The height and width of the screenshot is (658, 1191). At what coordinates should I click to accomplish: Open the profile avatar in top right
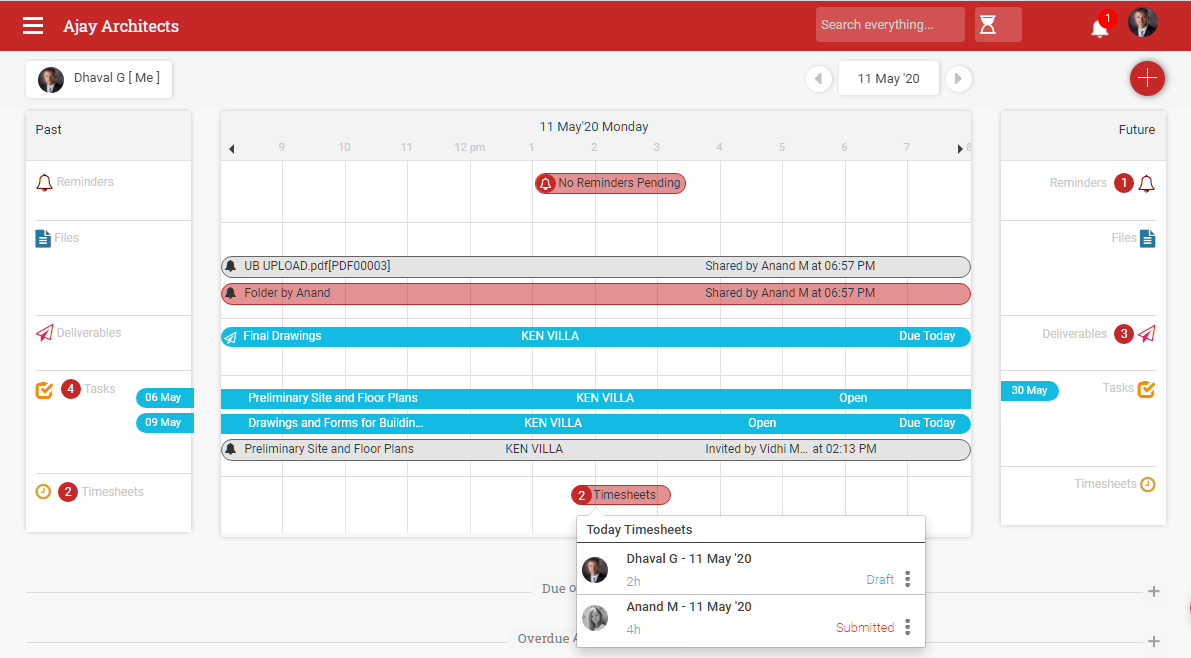[1143, 23]
